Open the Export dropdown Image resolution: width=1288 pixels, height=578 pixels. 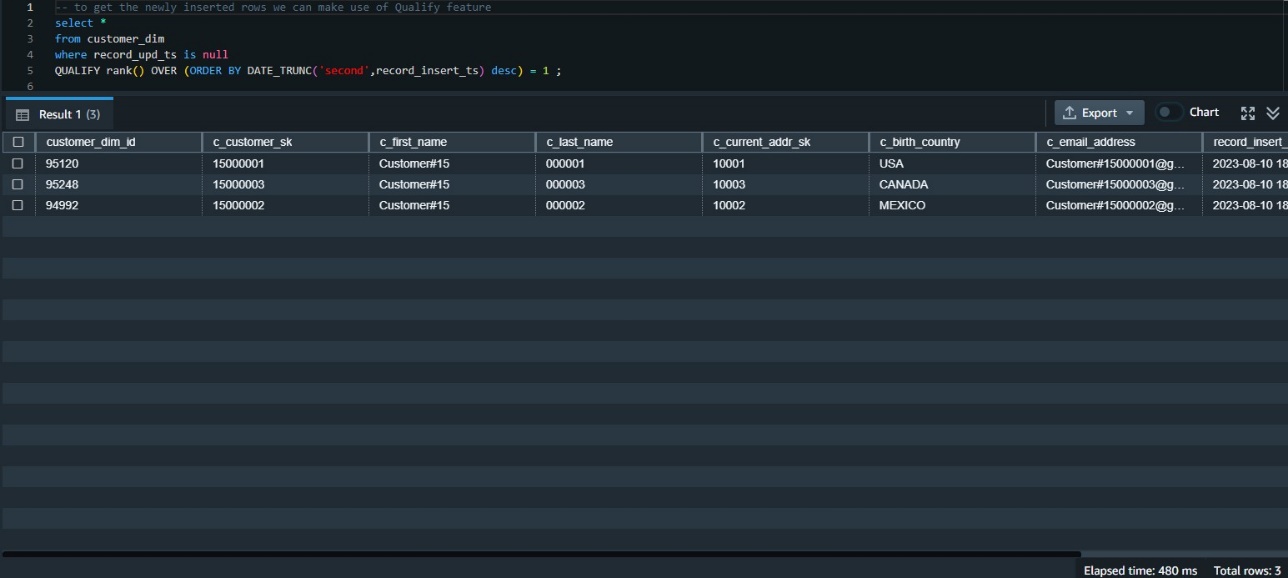[x=1099, y=113]
